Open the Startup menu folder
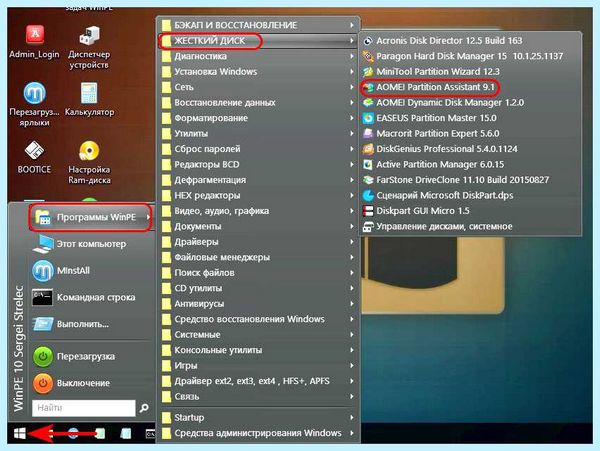Screen dimensions: 600x451 point(258,418)
